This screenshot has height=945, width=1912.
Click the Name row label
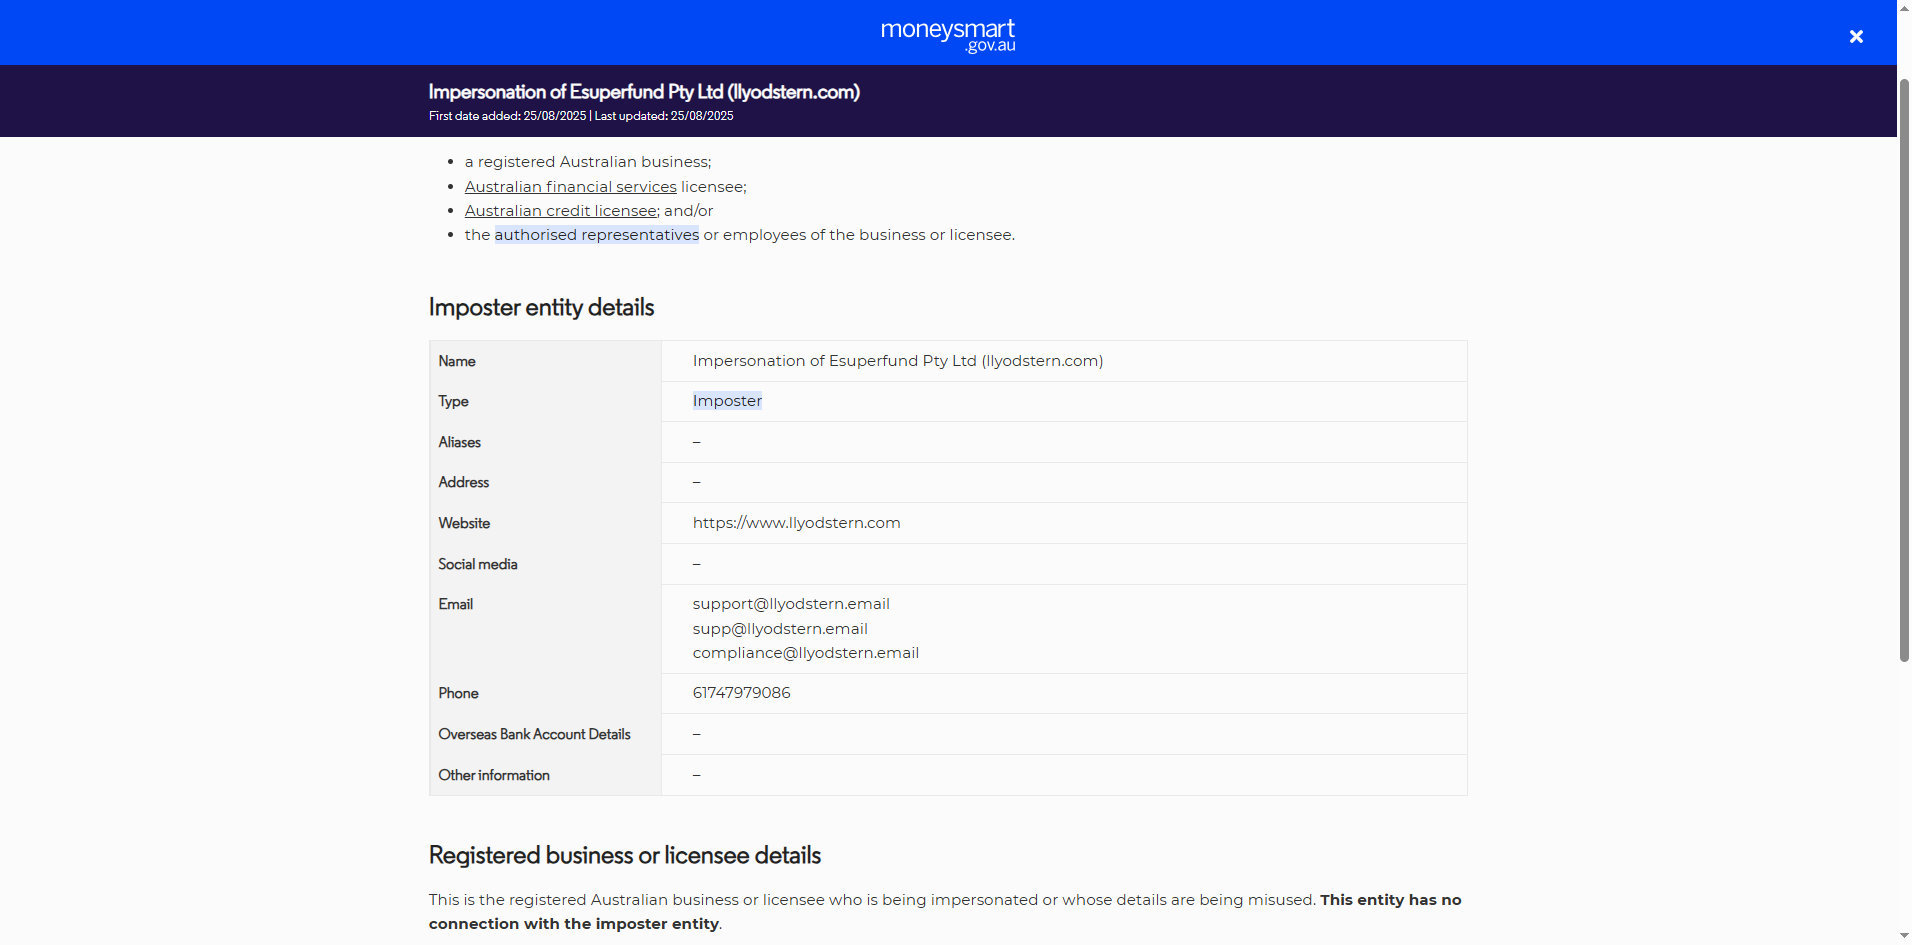[457, 361]
